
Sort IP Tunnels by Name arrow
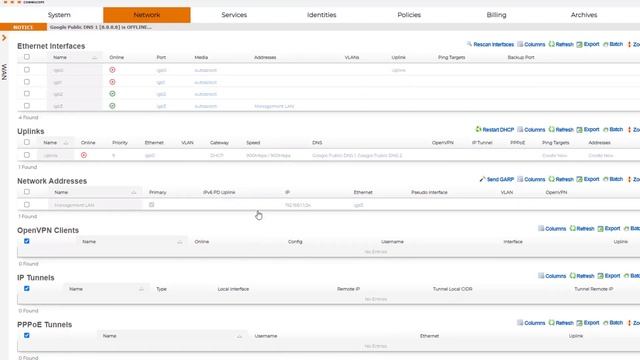point(141,289)
